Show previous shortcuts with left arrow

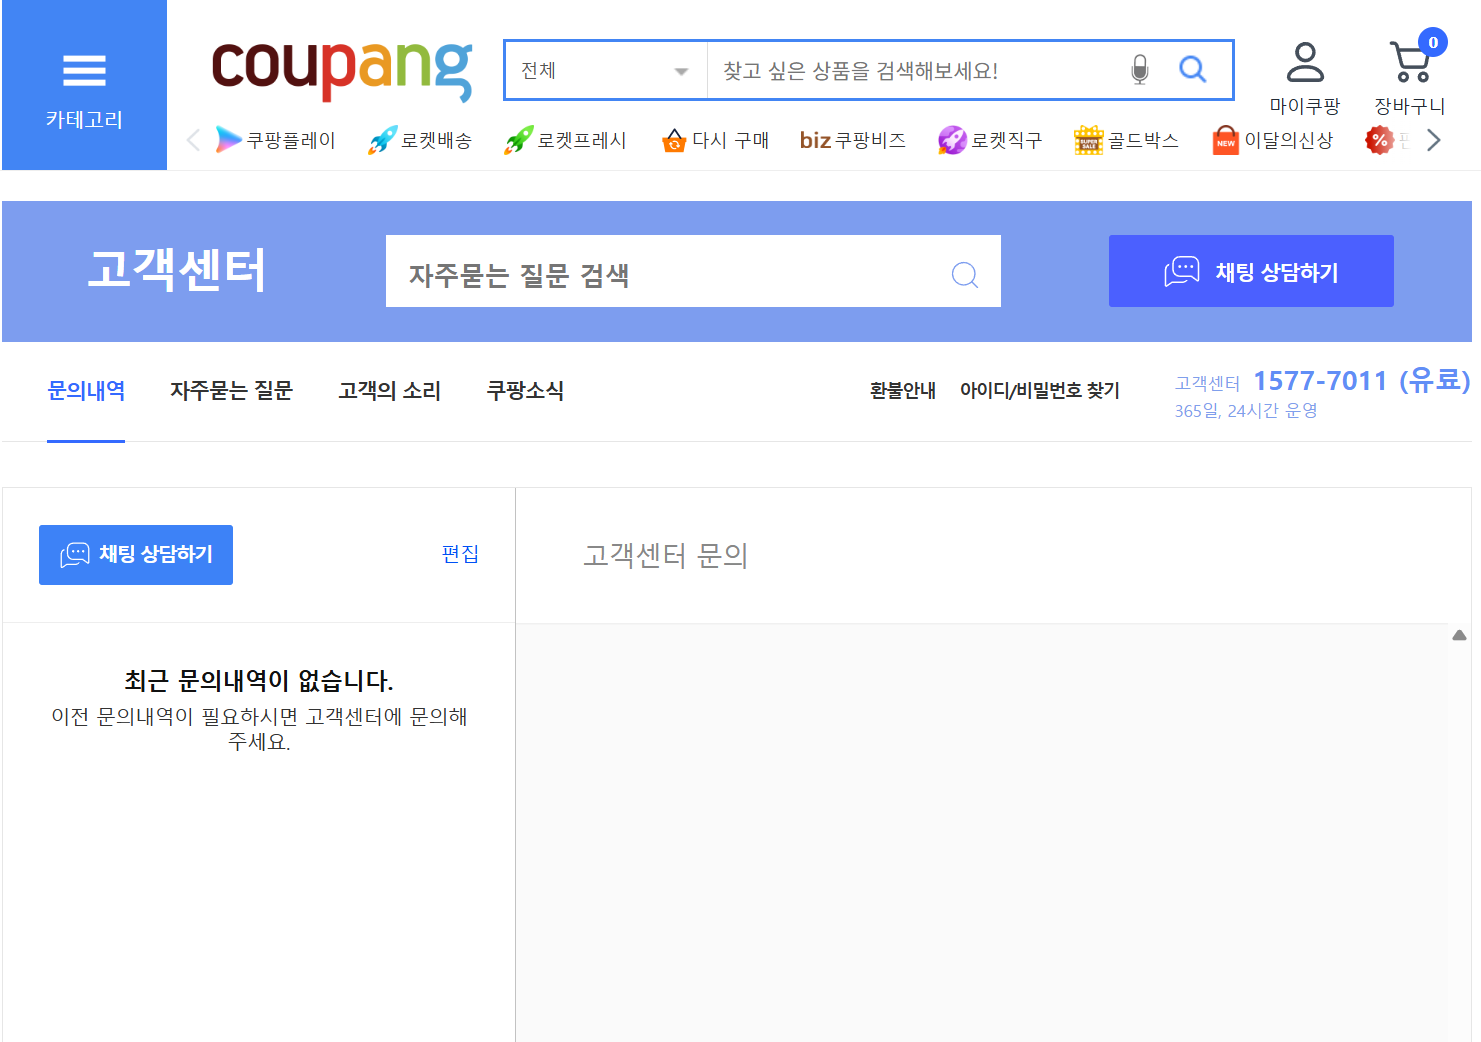194,140
